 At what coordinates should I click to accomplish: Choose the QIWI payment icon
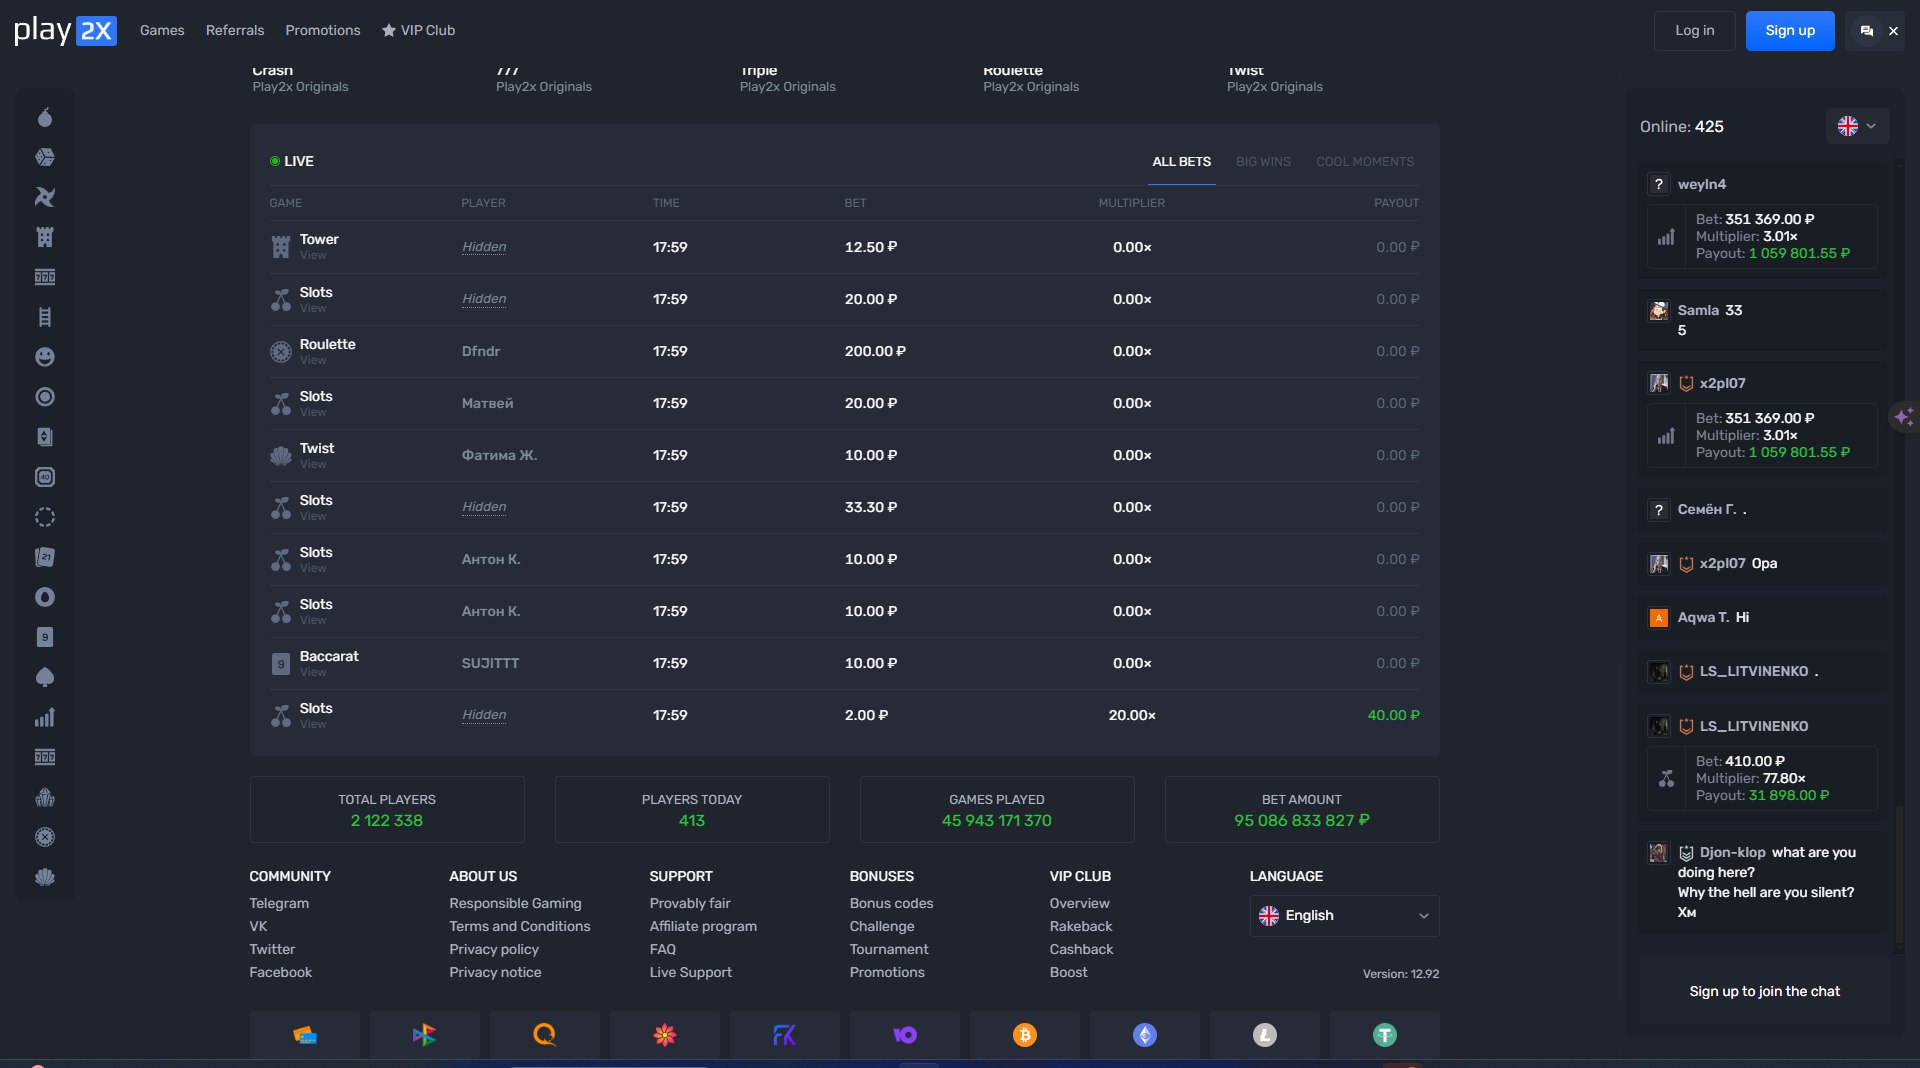point(545,1035)
